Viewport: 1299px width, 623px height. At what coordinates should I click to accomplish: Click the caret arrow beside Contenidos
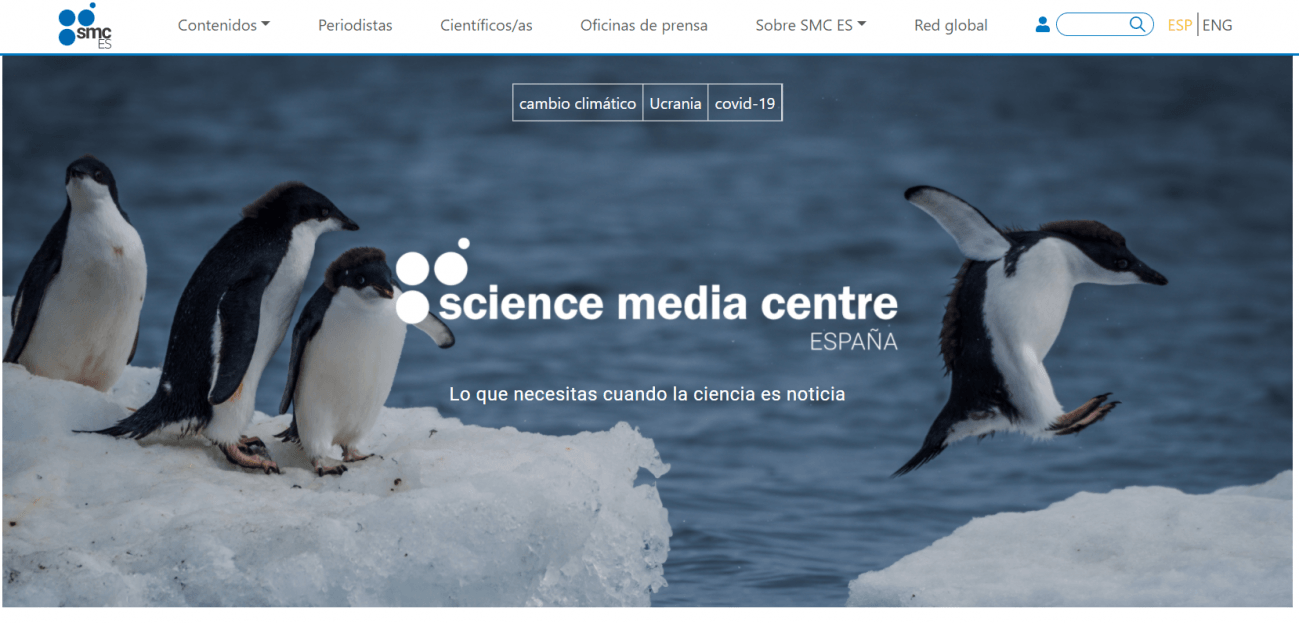[265, 25]
